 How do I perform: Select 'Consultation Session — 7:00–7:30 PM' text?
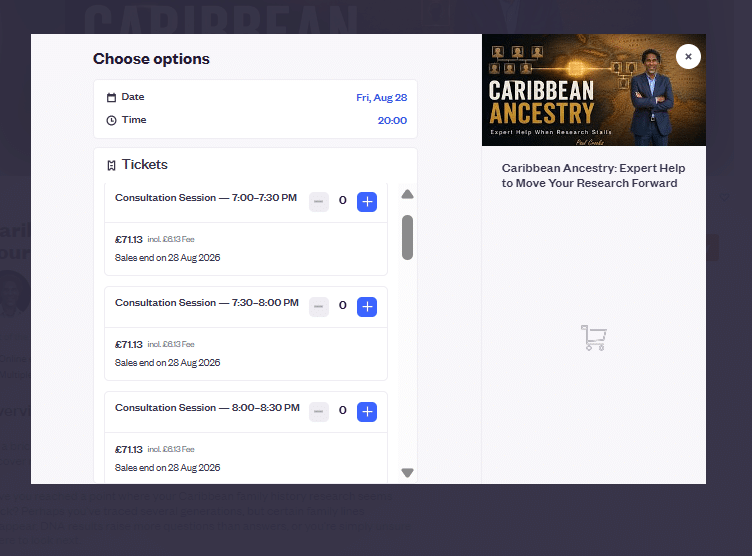tap(206, 198)
